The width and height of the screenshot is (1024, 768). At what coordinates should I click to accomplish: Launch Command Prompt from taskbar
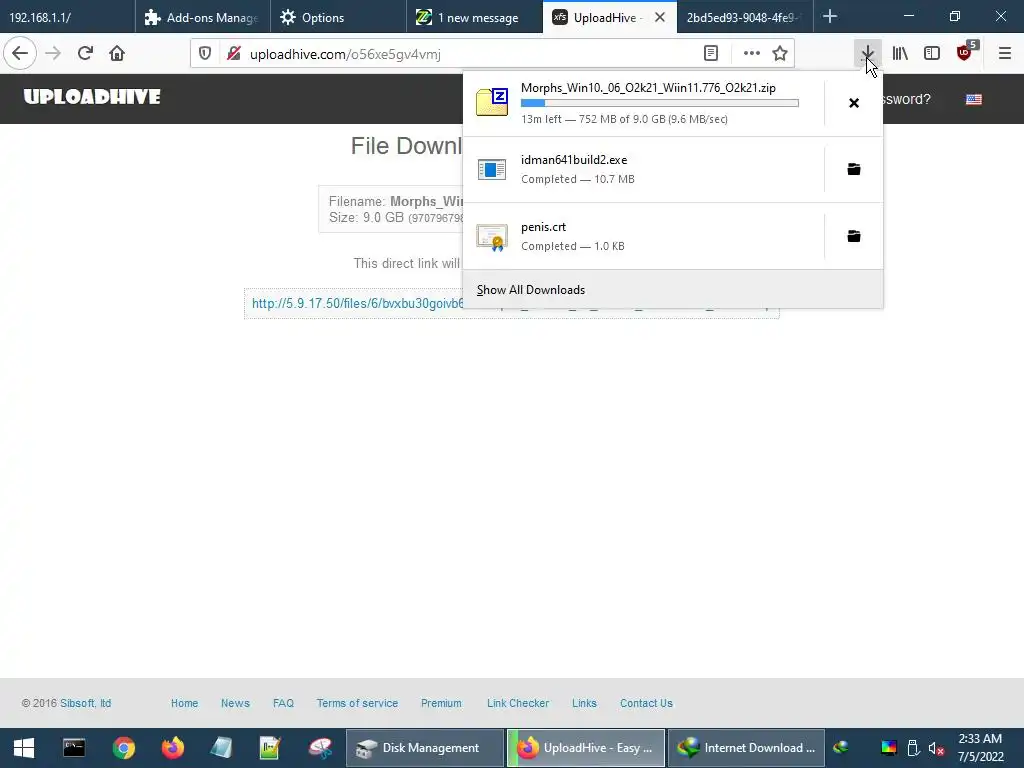(x=74, y=748)
